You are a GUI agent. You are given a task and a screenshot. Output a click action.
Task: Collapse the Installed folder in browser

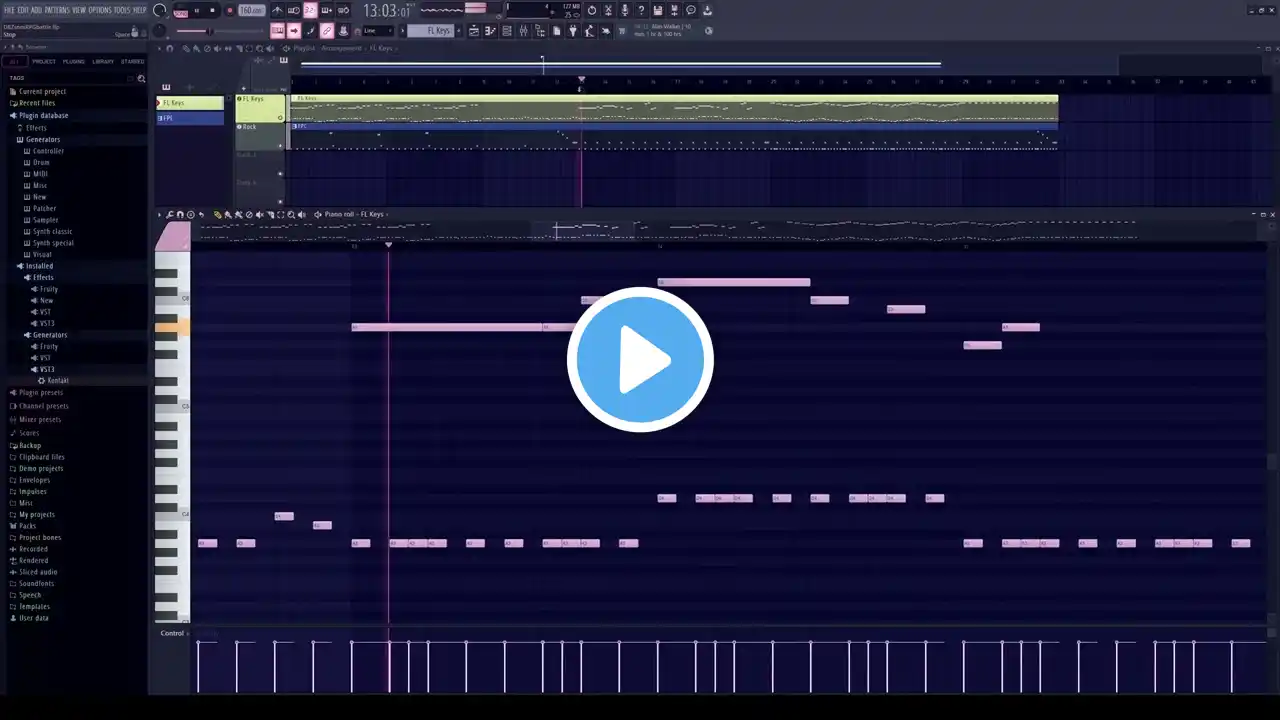36,266
